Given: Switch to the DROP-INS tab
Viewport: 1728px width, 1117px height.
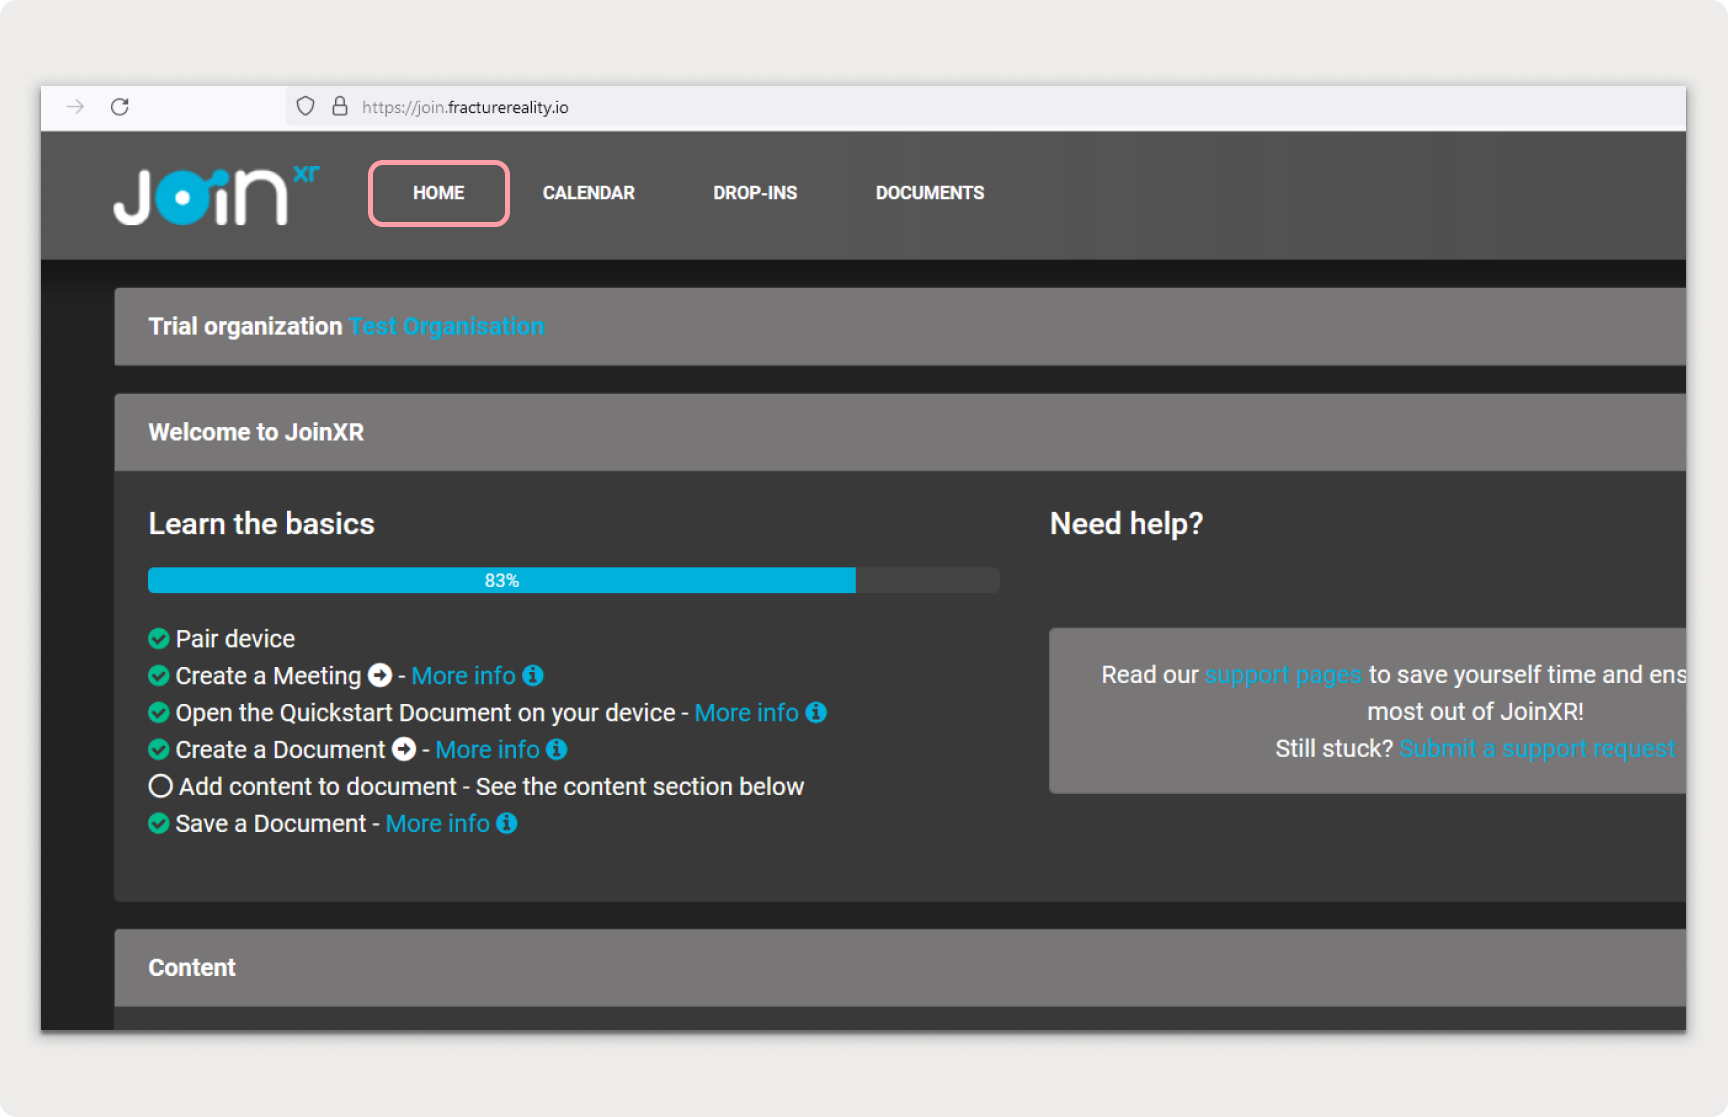Looking at the screenshot, I should pyautogui.click(x=755, y=193).
